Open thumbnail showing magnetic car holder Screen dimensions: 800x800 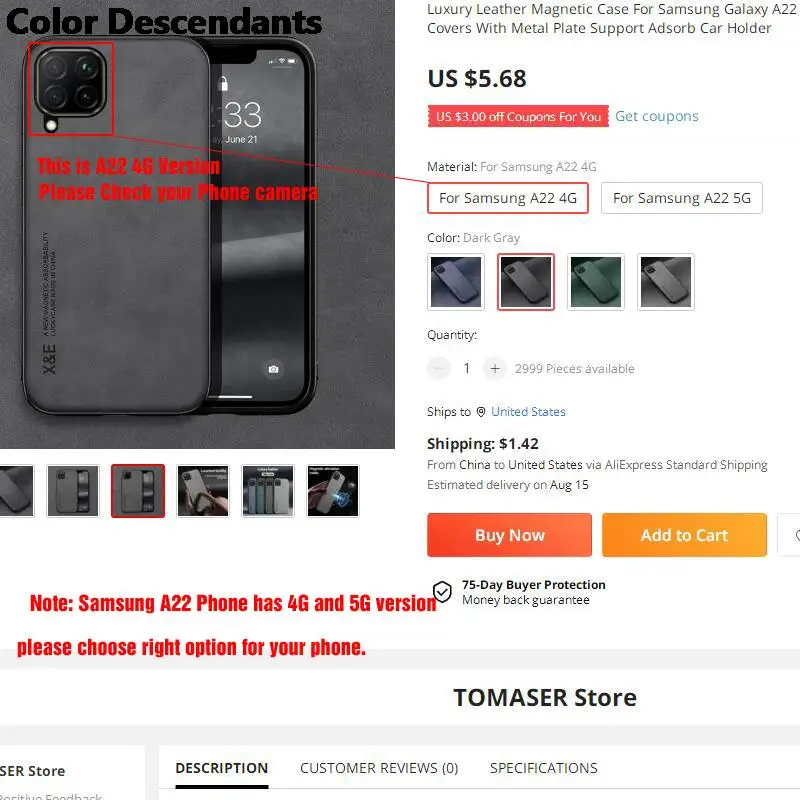point(333,491)
